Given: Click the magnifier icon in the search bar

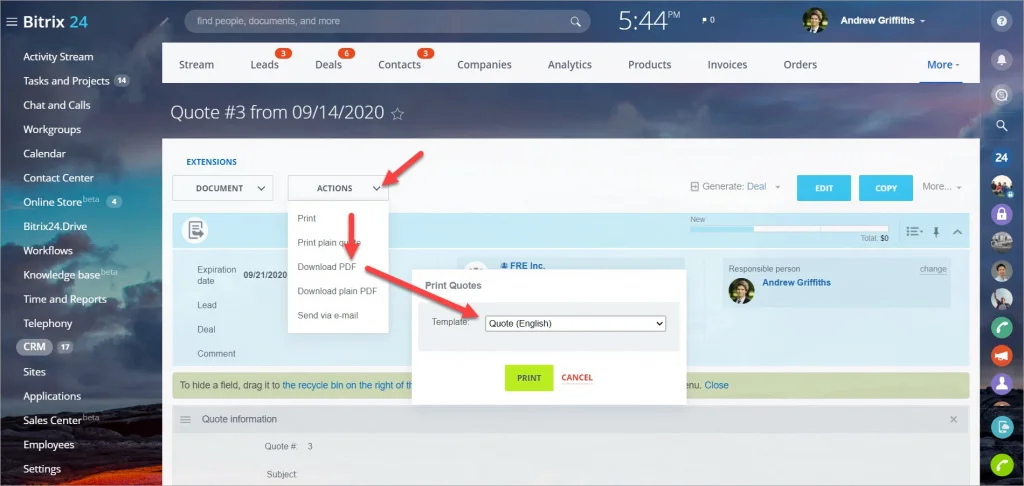Looking at the screenshot, I should click(x=575, y=22).
